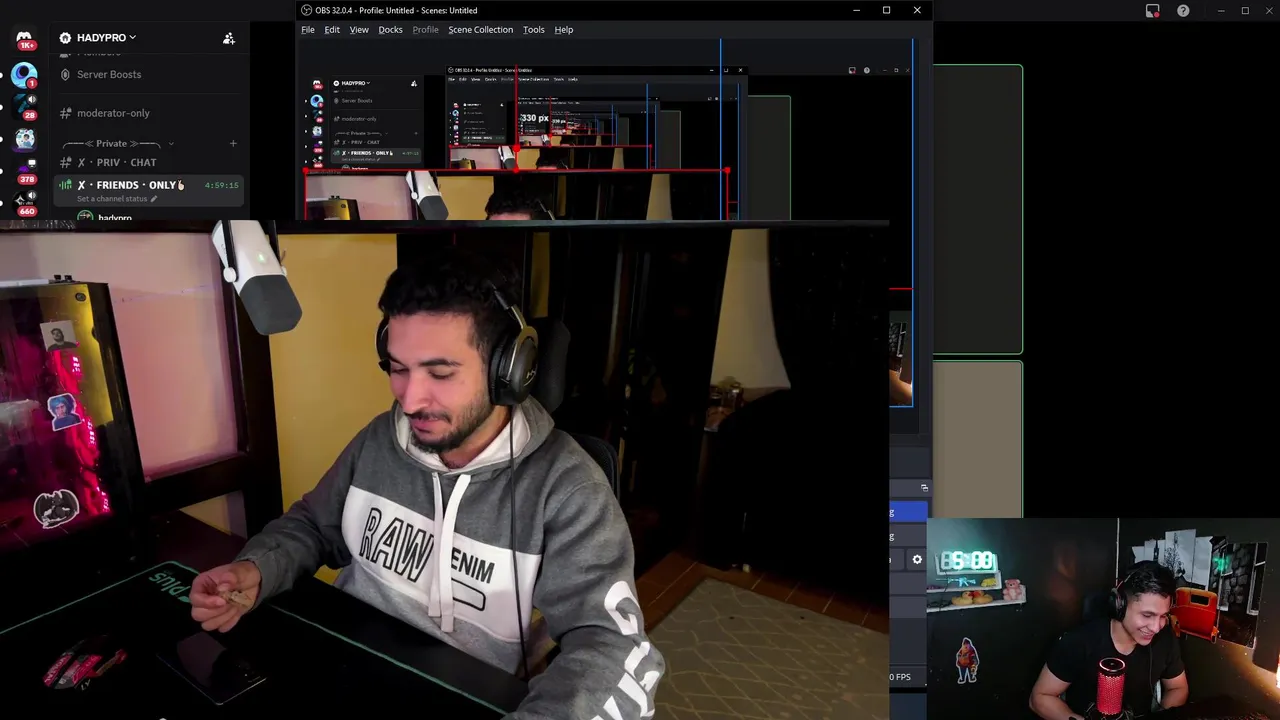
Task: Click the invite people icon in HADYPRO header
Action: pyautogui.click(x=229, y=38)
